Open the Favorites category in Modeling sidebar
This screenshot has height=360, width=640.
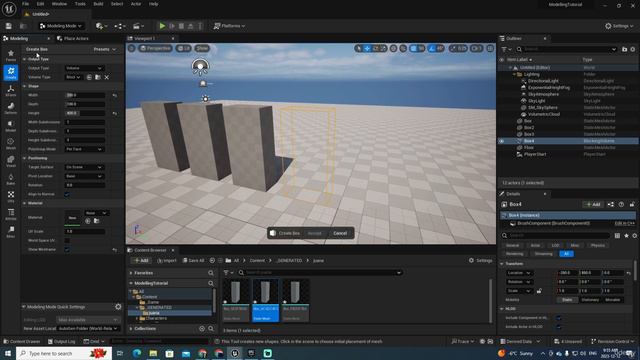coord(11,55)
